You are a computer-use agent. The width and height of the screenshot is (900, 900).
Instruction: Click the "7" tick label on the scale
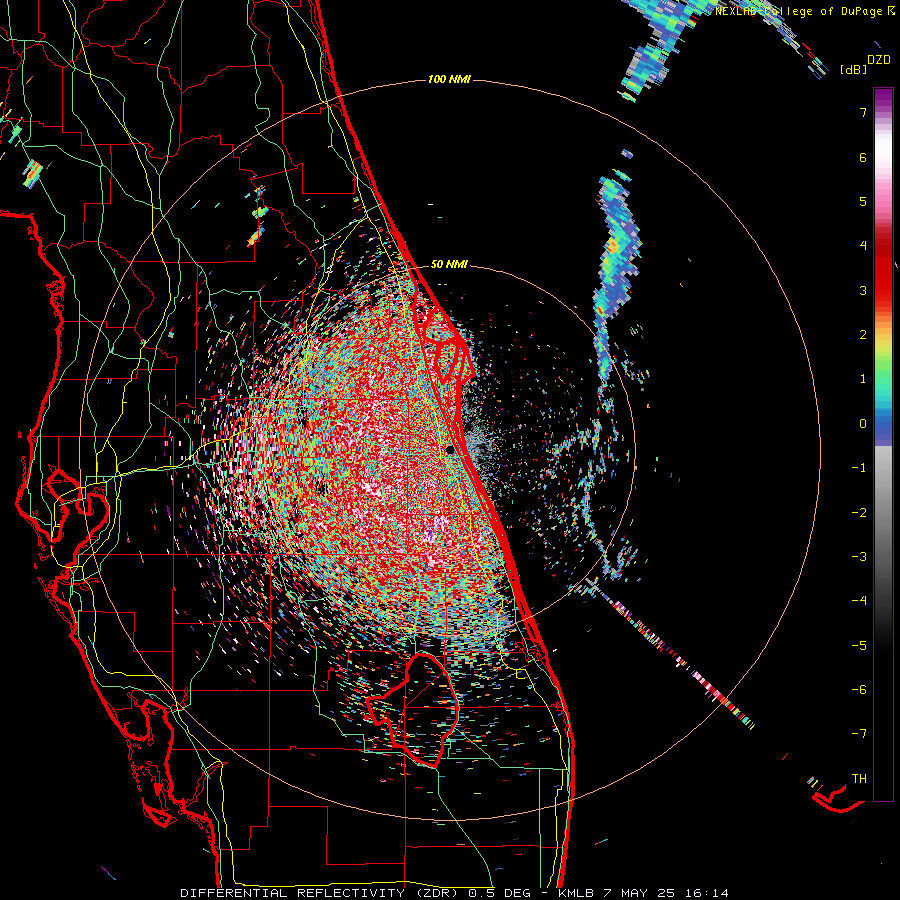click(863, 112)
